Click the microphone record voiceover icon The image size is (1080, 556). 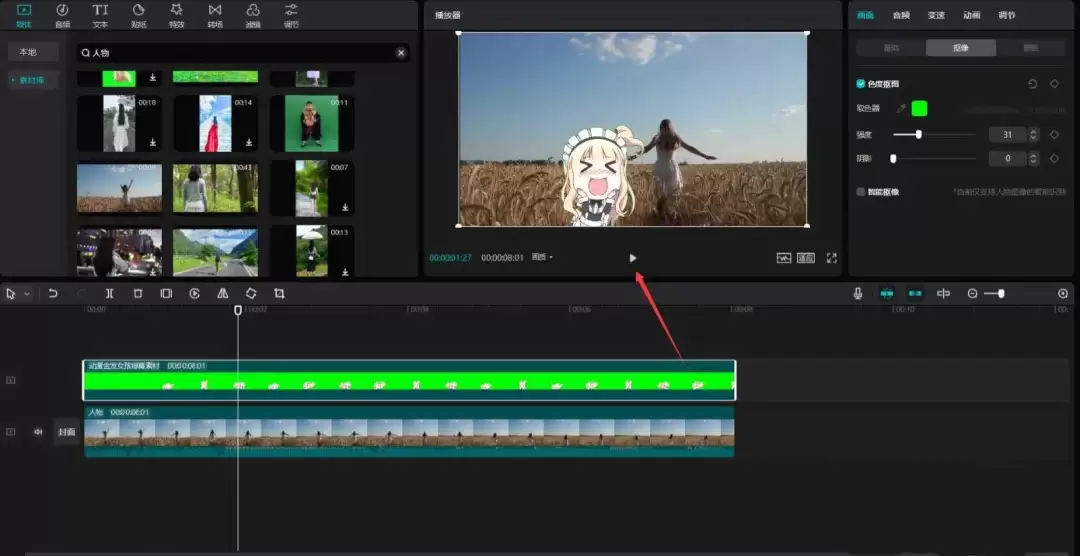857,294
